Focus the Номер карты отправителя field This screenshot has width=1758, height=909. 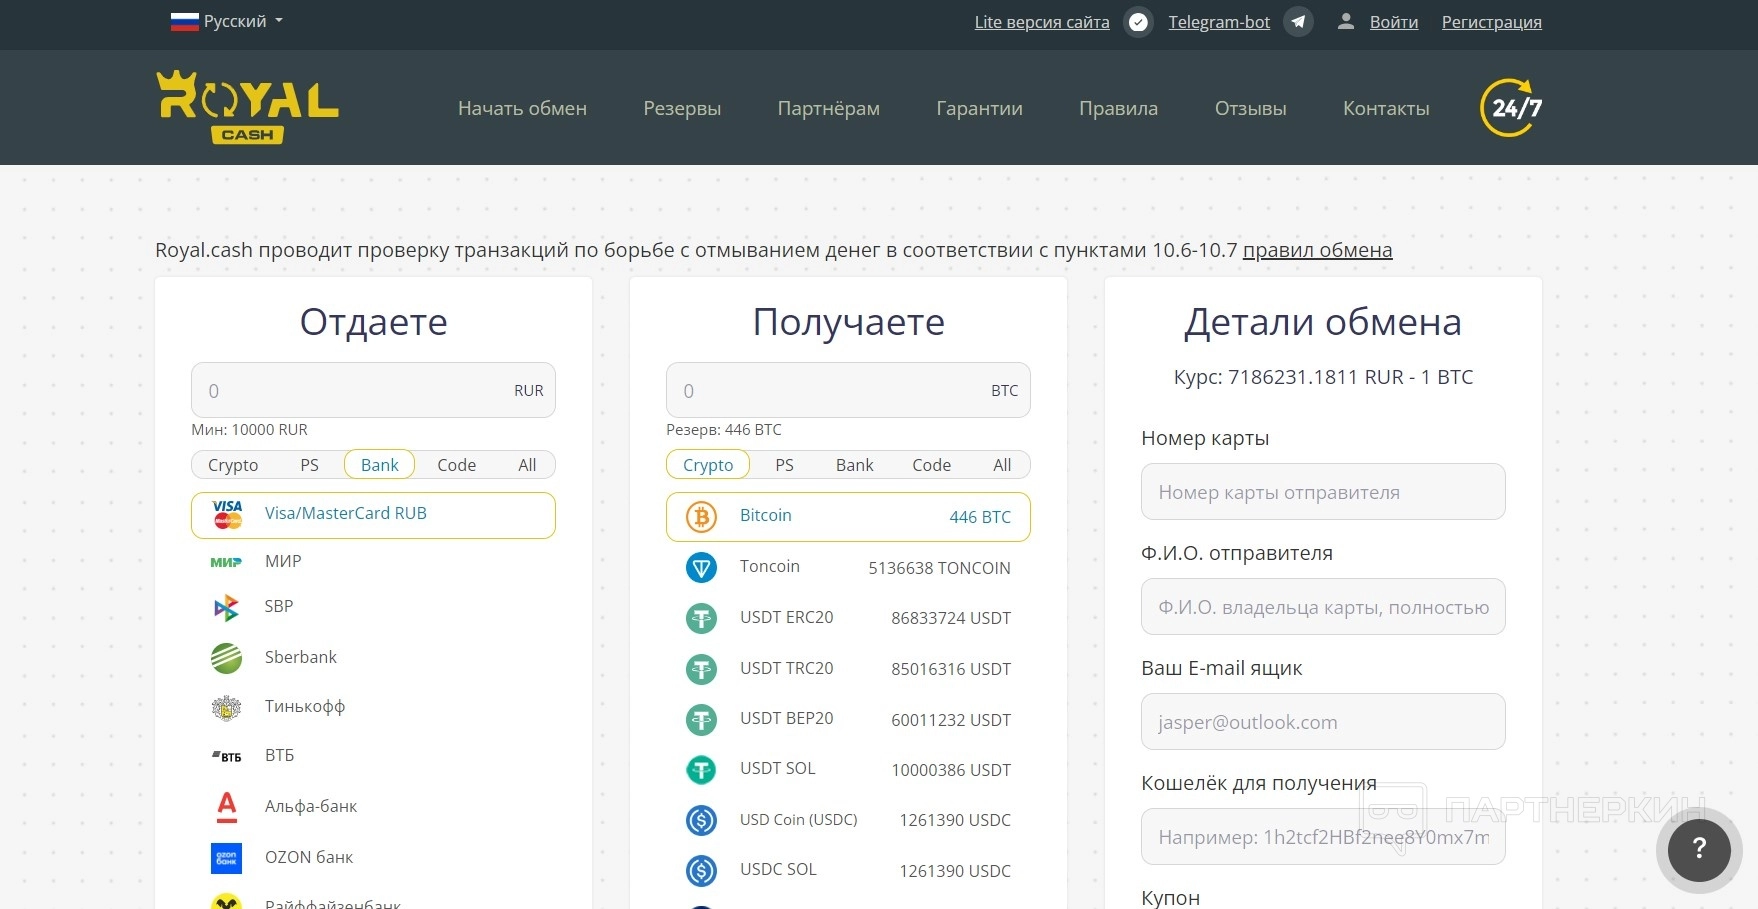tap(1323, 491)
